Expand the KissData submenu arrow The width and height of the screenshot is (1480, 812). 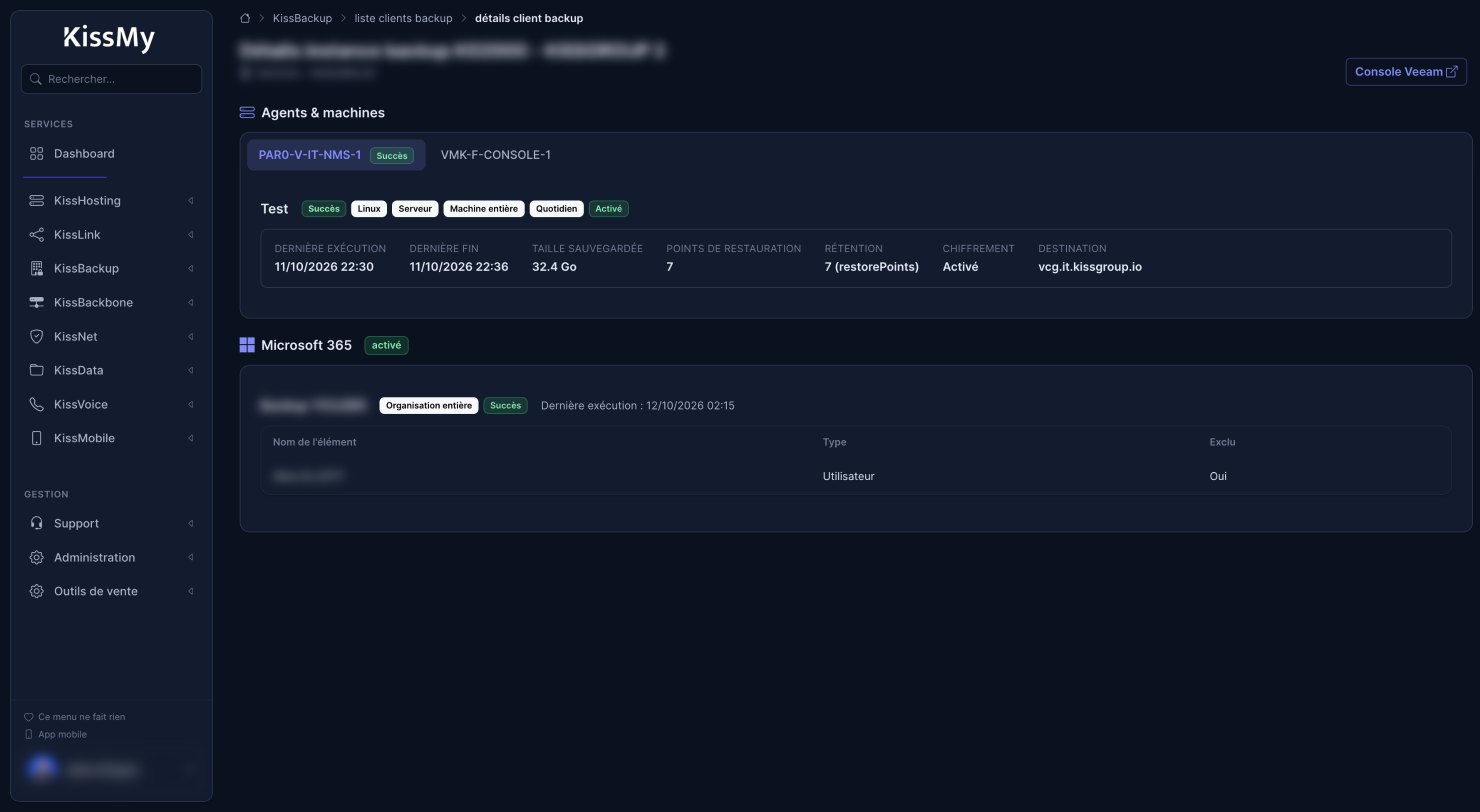(190, 371)
